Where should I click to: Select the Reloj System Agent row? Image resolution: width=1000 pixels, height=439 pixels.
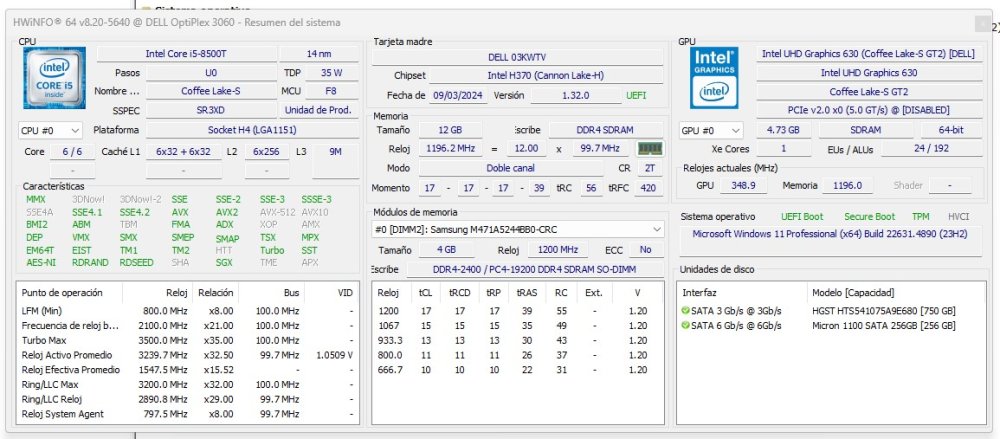pos(188,414)
